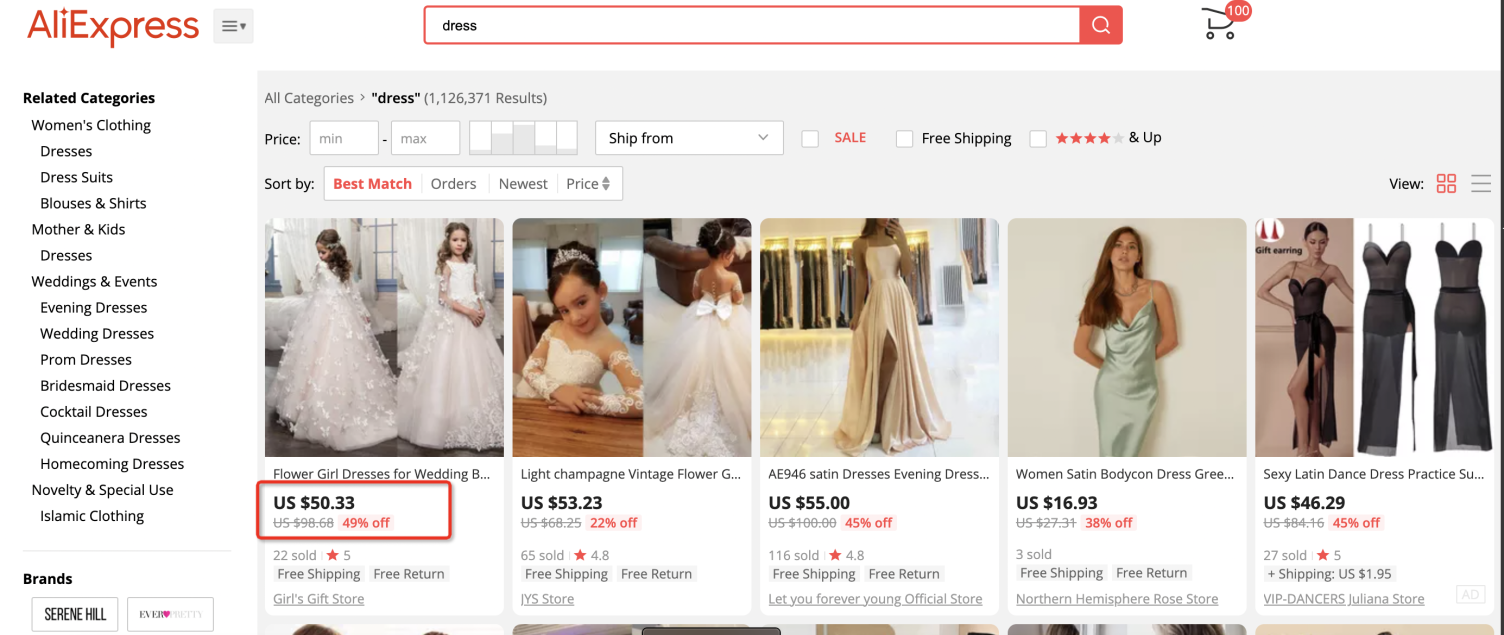Enable the SALE checkbox

coord(810,139)
